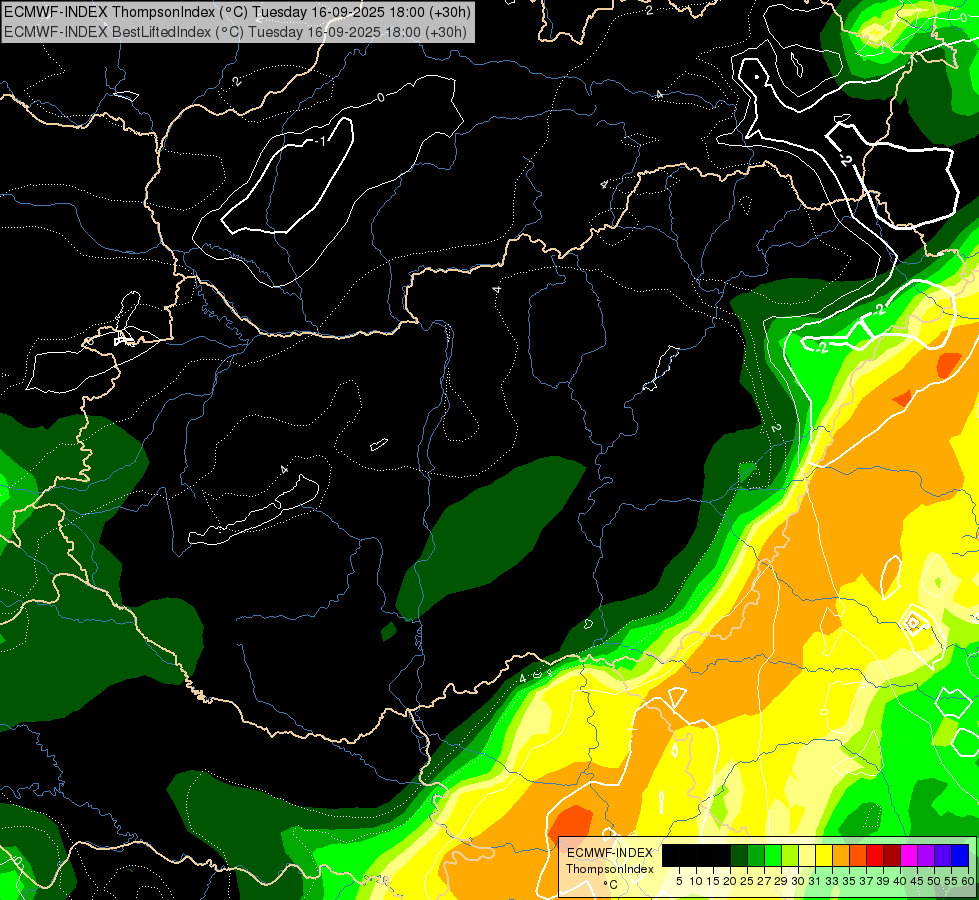Click legend tick value 35
Viewport: 979px width, 900px height.
tap(849, 881)
